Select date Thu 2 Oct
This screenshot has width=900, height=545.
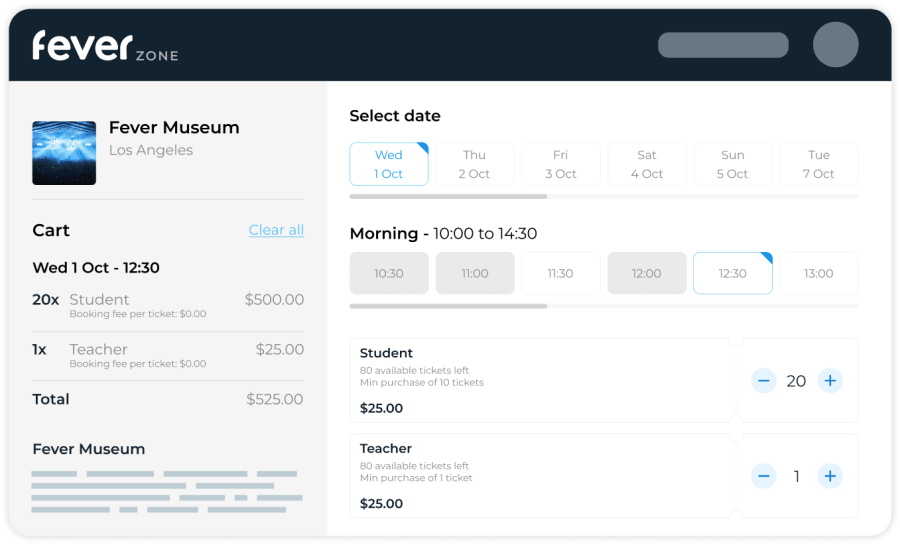pos(475,164)
